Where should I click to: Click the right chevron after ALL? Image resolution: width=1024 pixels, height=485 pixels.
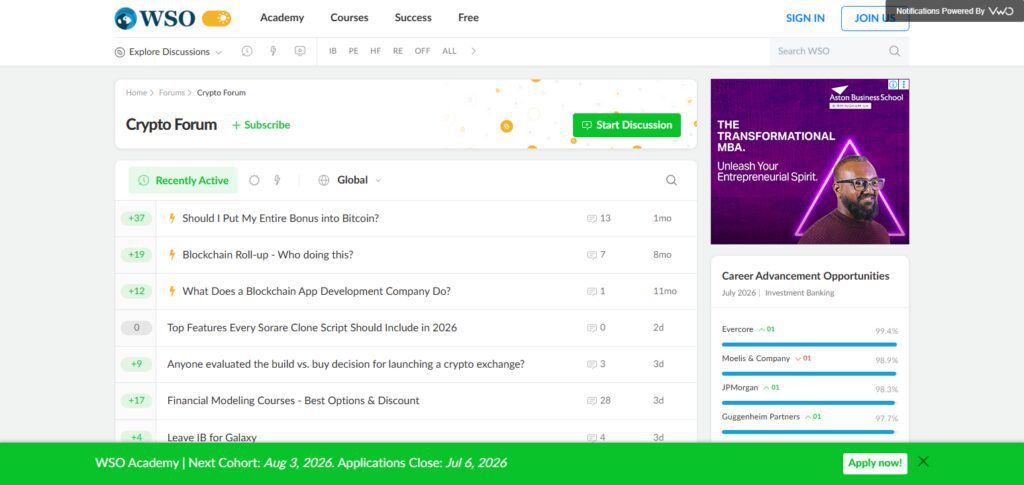pyautogui.click(x=473, y=51)
